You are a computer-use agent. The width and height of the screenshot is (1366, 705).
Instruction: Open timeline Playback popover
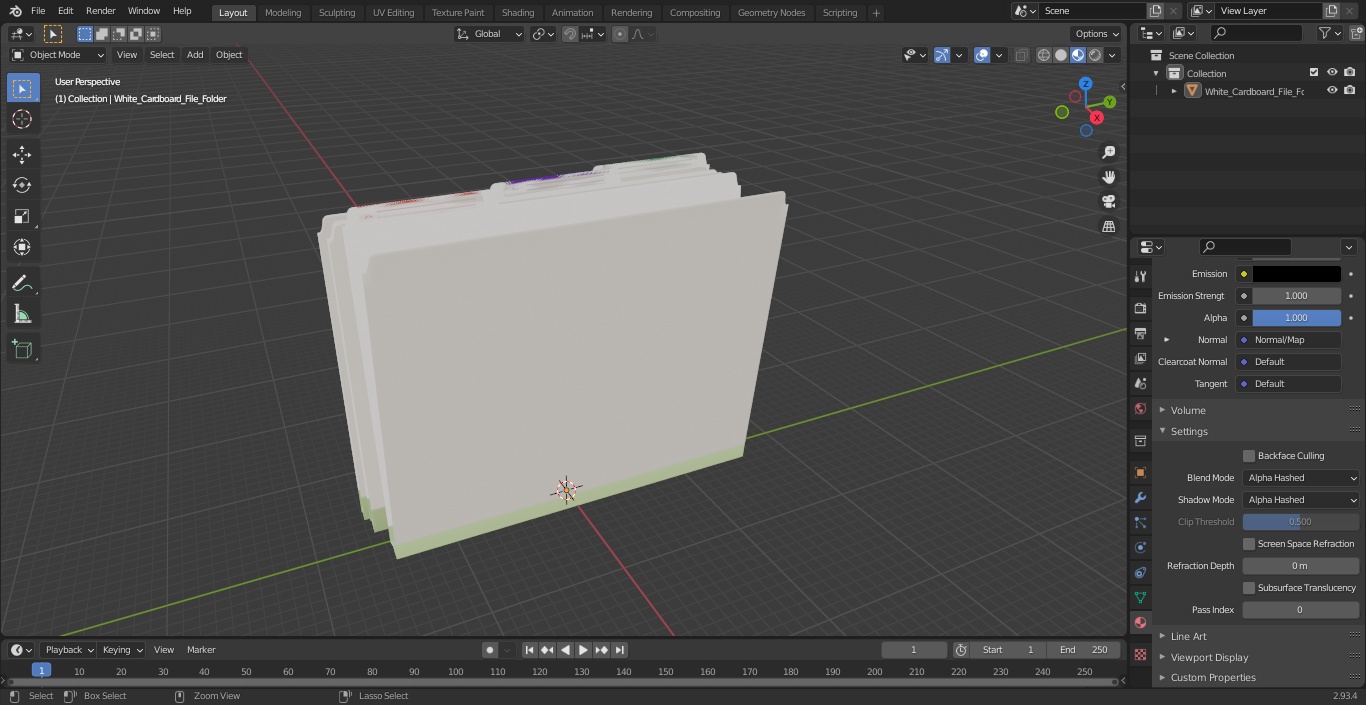(x=68, y=650)
